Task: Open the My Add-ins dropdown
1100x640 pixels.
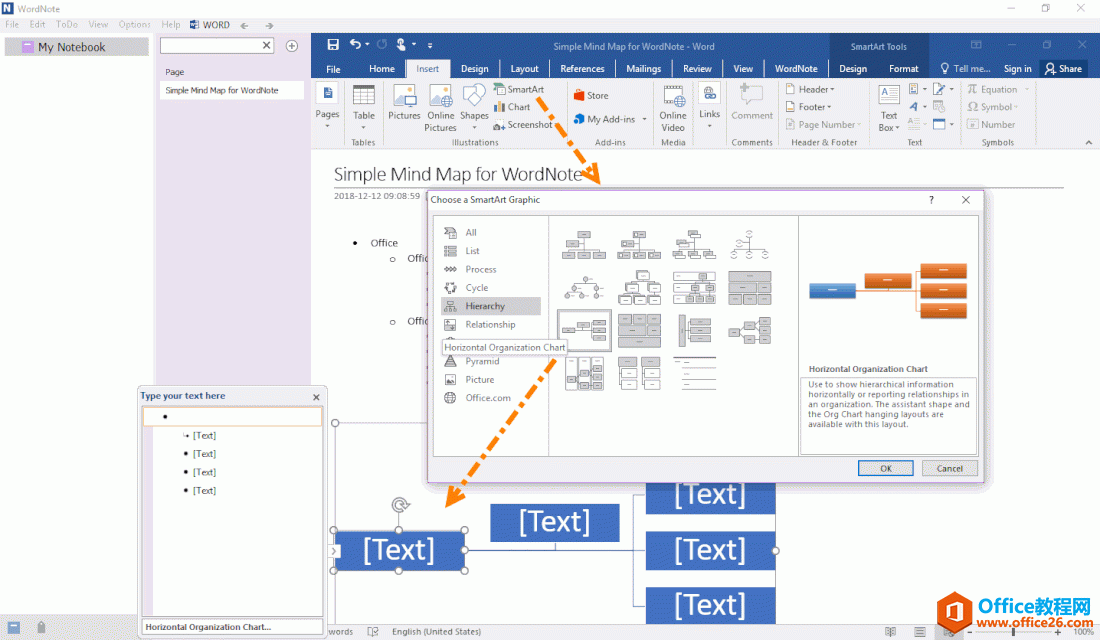Action: point(610,119)
